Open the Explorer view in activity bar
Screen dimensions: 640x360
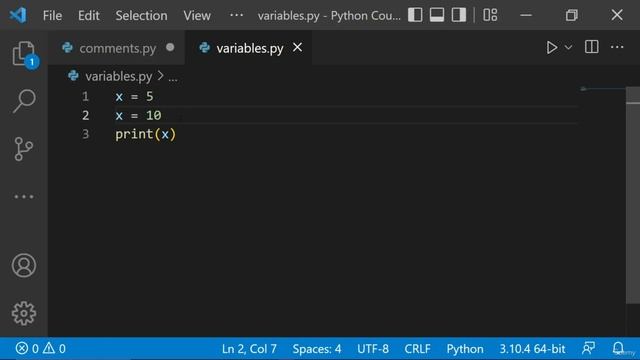(24, 53)
